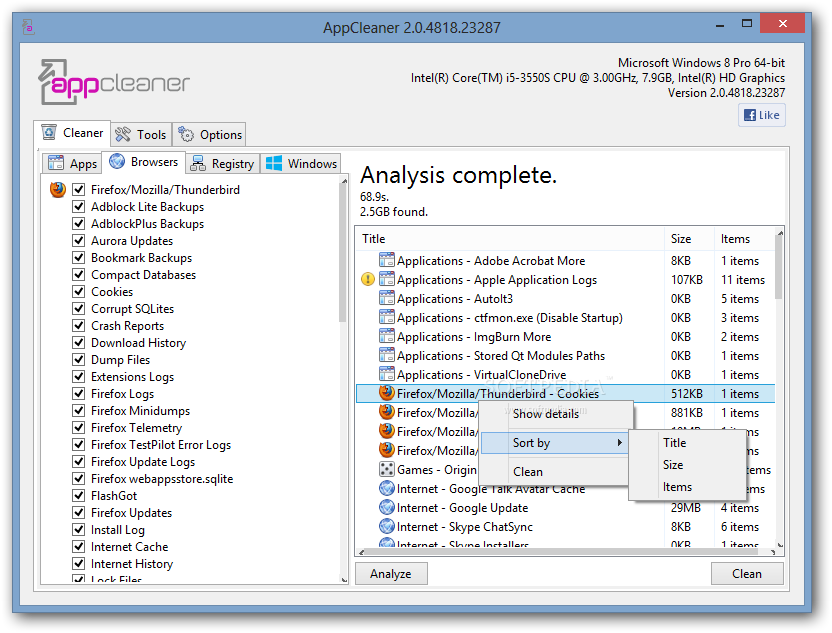832x633 pixels.
Task: Click the icon for ImgBurn More row
Action: pos(387,336)
